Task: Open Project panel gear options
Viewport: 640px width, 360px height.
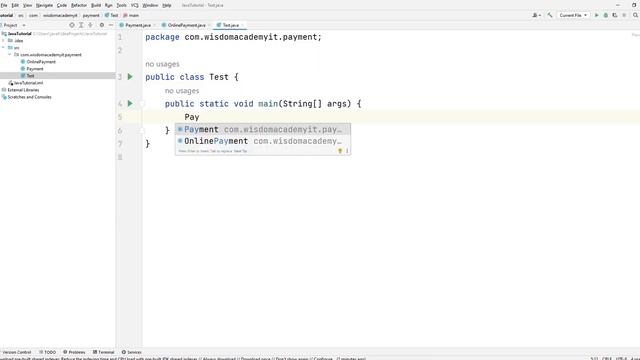Action: click(102, 25)
